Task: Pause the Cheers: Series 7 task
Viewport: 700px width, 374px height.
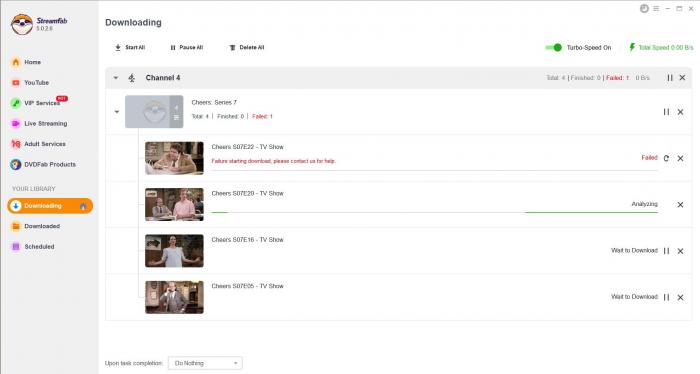Action: pos(666,112)
